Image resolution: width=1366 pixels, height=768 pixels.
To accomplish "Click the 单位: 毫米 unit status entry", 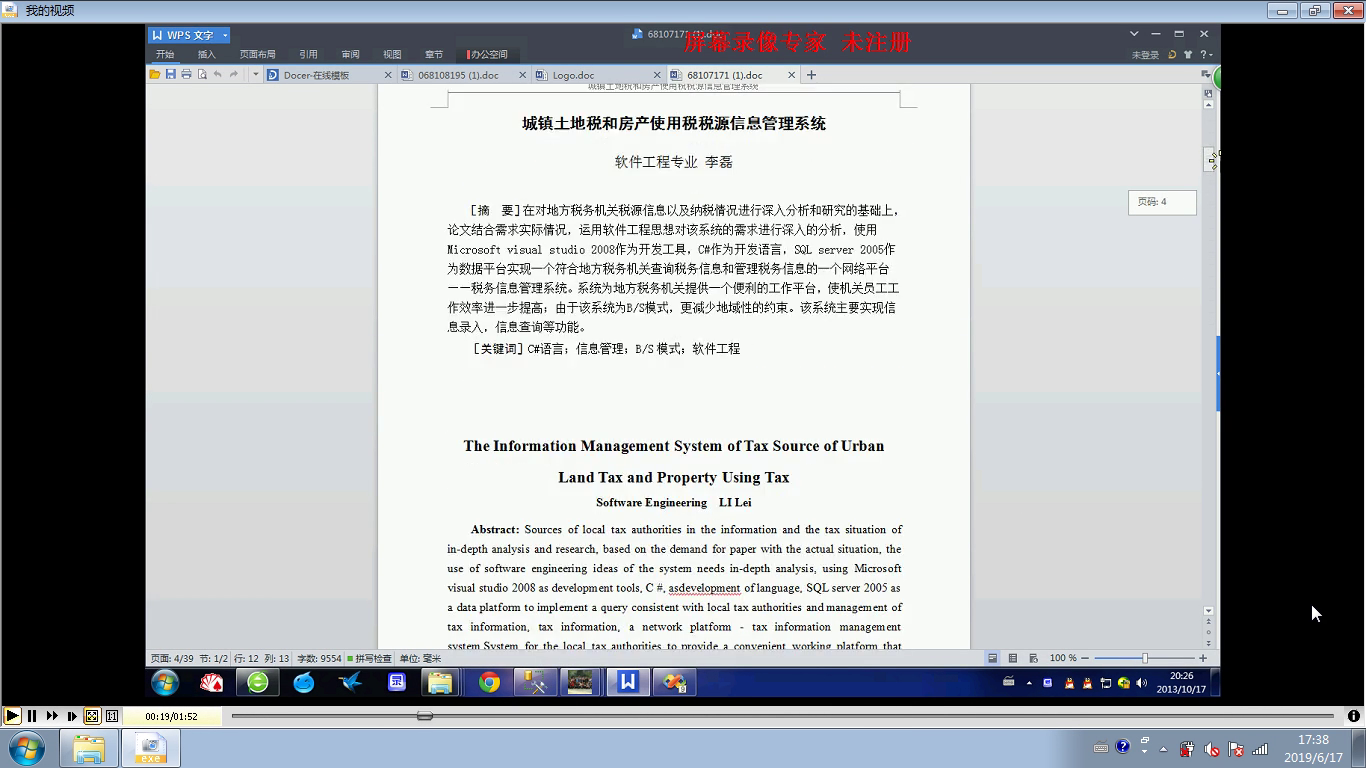I will [420, 658].
